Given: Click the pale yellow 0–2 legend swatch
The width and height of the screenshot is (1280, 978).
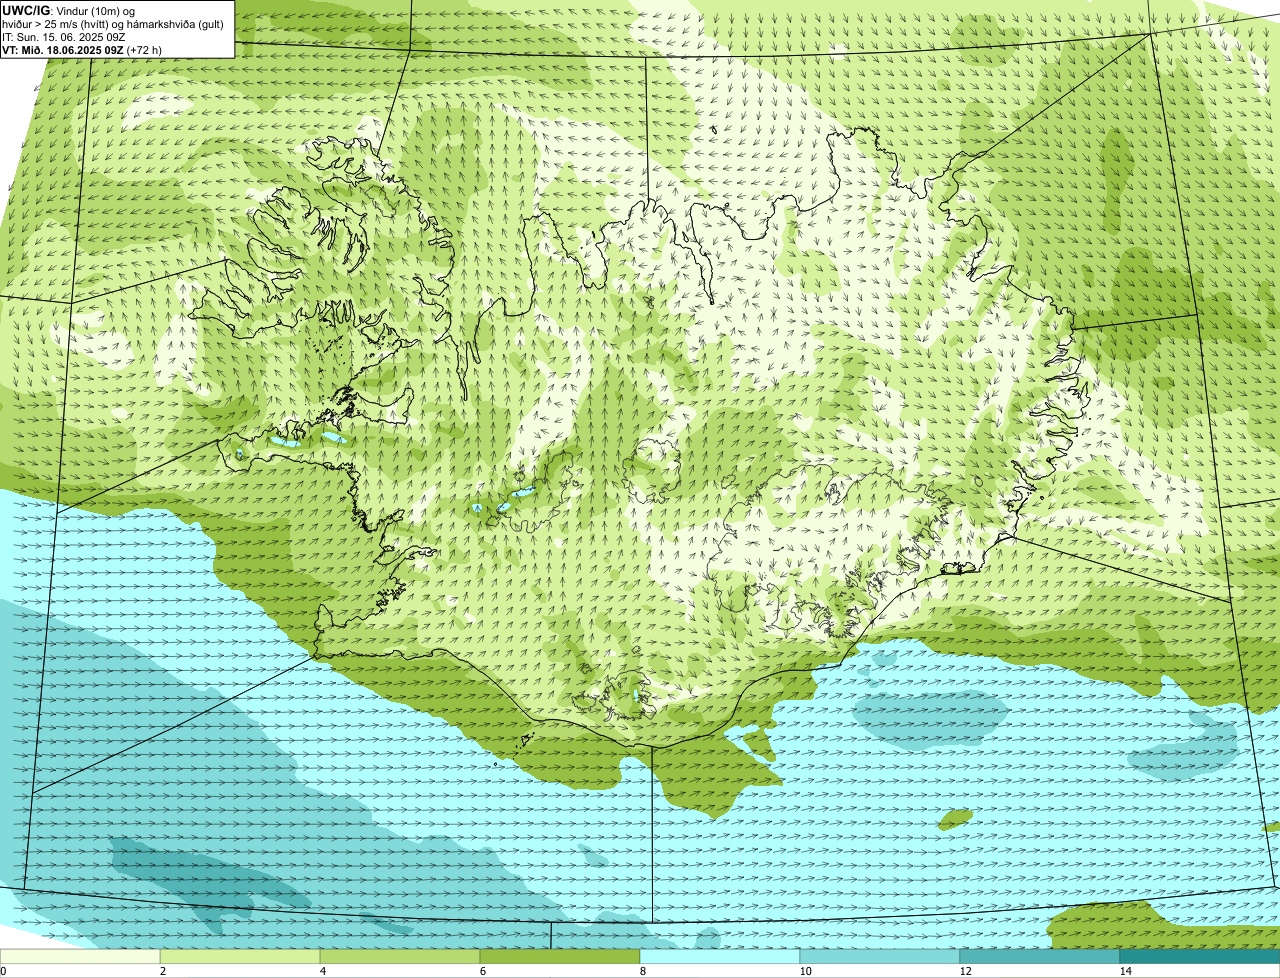Looking at the screenshot, I should (80, 956).
